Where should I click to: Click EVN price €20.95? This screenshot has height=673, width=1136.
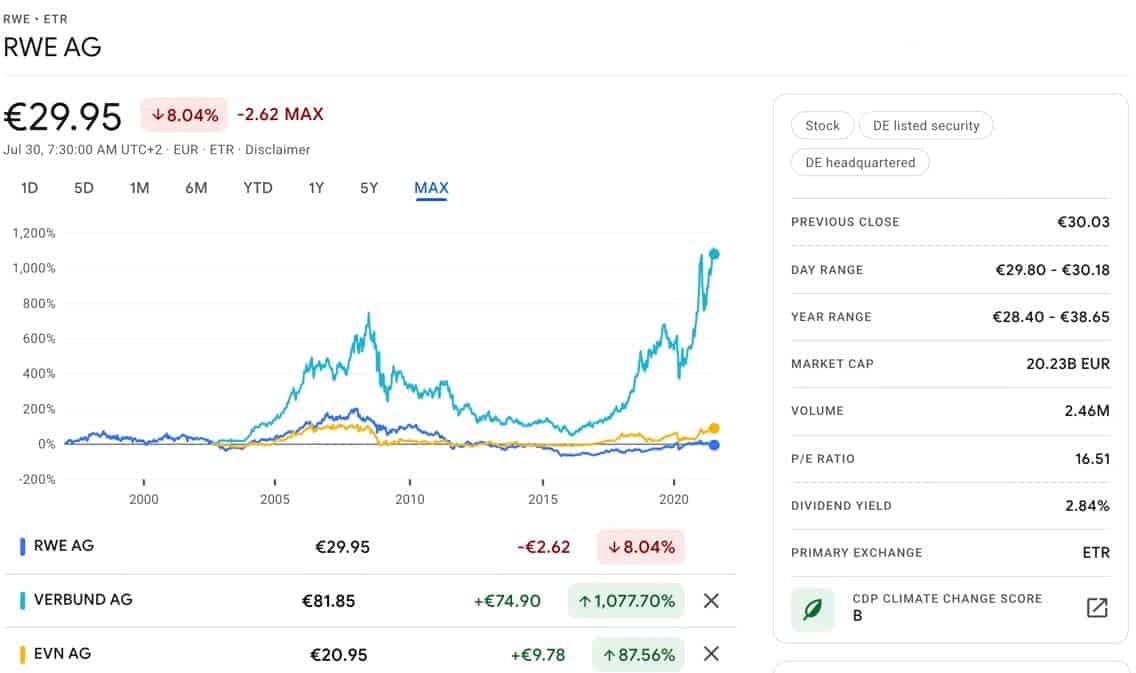tap(338, 655)
